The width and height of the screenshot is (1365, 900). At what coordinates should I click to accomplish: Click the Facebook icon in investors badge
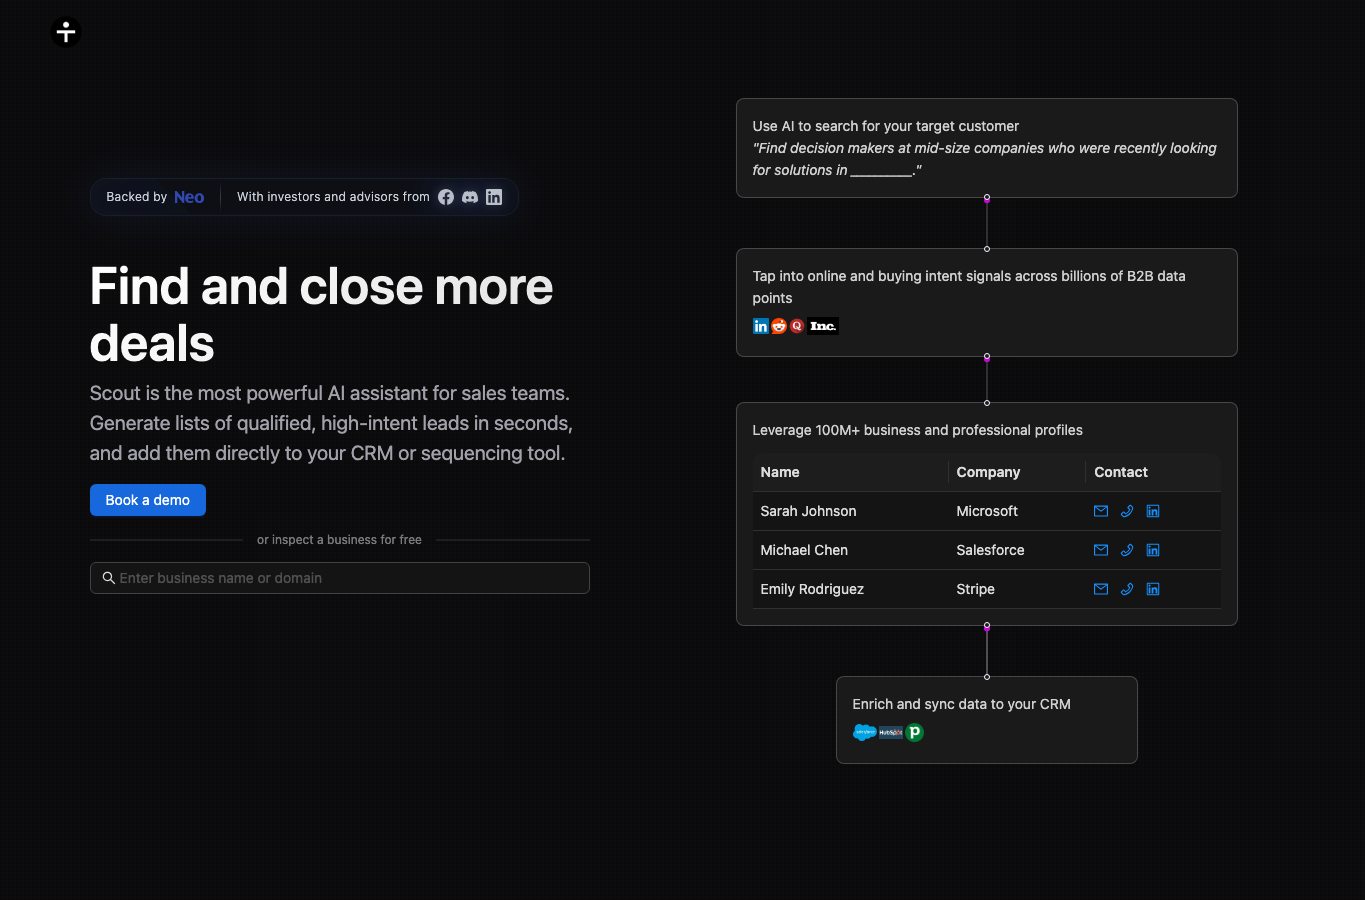[446, 197]
